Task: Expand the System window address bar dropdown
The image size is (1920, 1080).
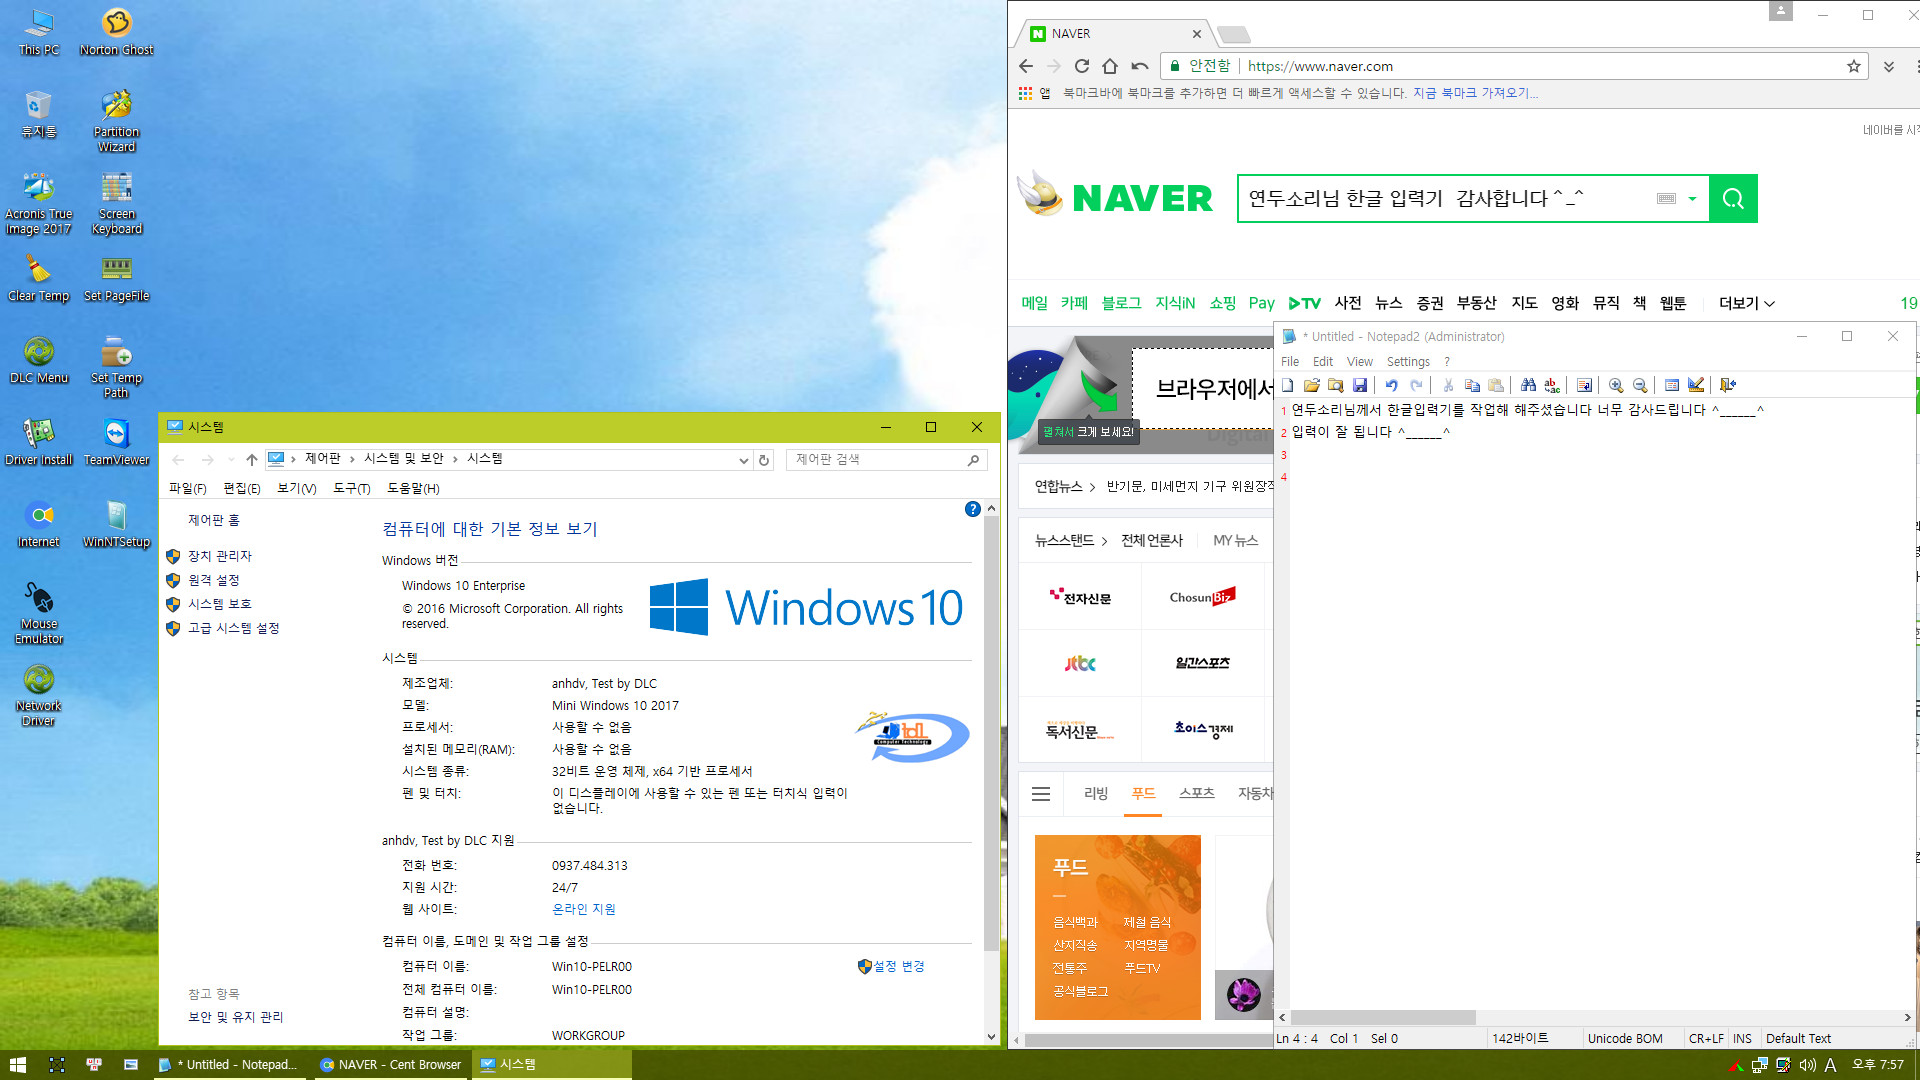Action: [743, 460]
